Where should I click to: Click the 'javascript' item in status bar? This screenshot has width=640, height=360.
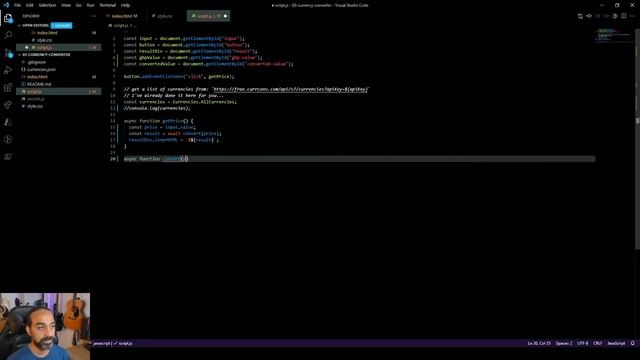point(102,343)
